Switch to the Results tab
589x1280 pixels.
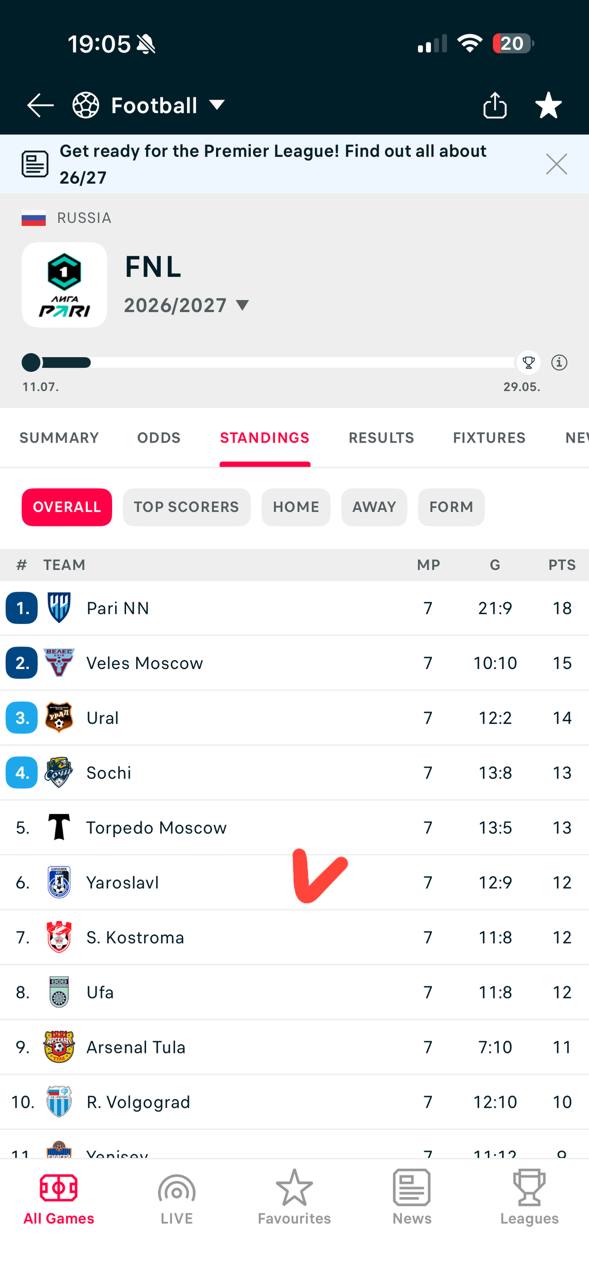click(381, 438)
